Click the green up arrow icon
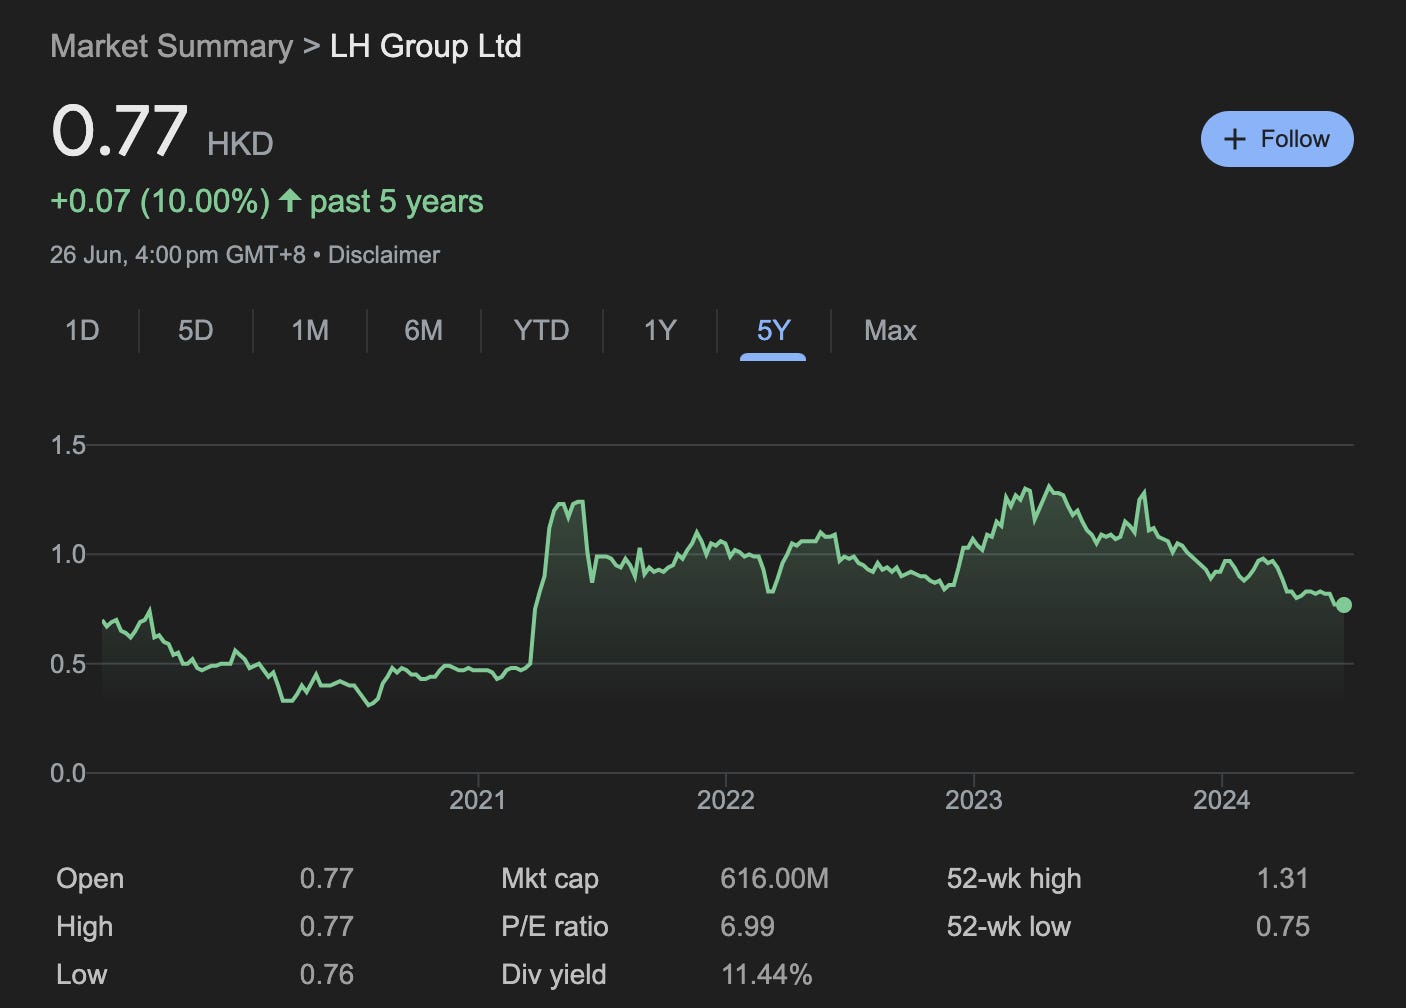The width and height of the screenshot is (1406, 1008). [290, 201]
